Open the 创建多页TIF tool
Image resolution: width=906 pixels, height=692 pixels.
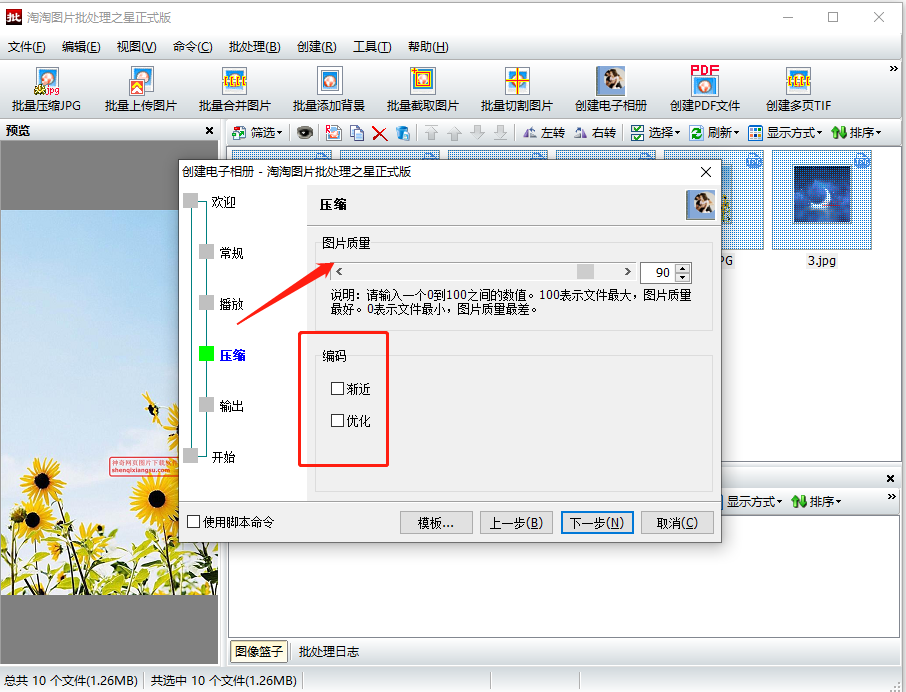click(x=799, y=89)
